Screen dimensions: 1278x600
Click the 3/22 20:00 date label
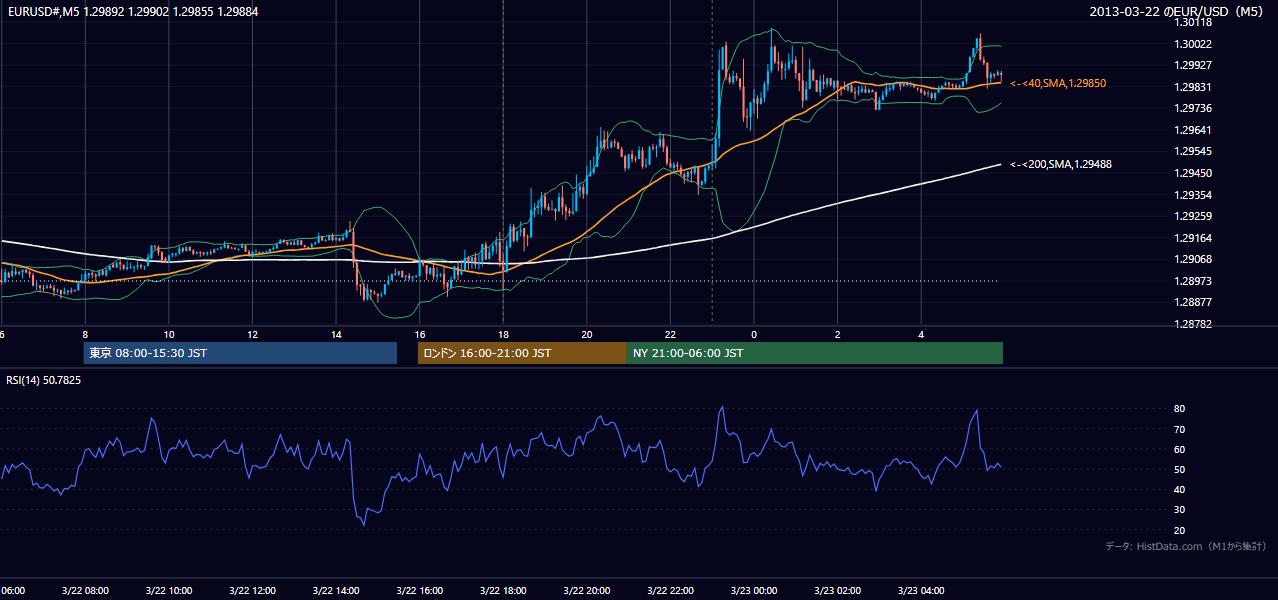tap(587, 591)
